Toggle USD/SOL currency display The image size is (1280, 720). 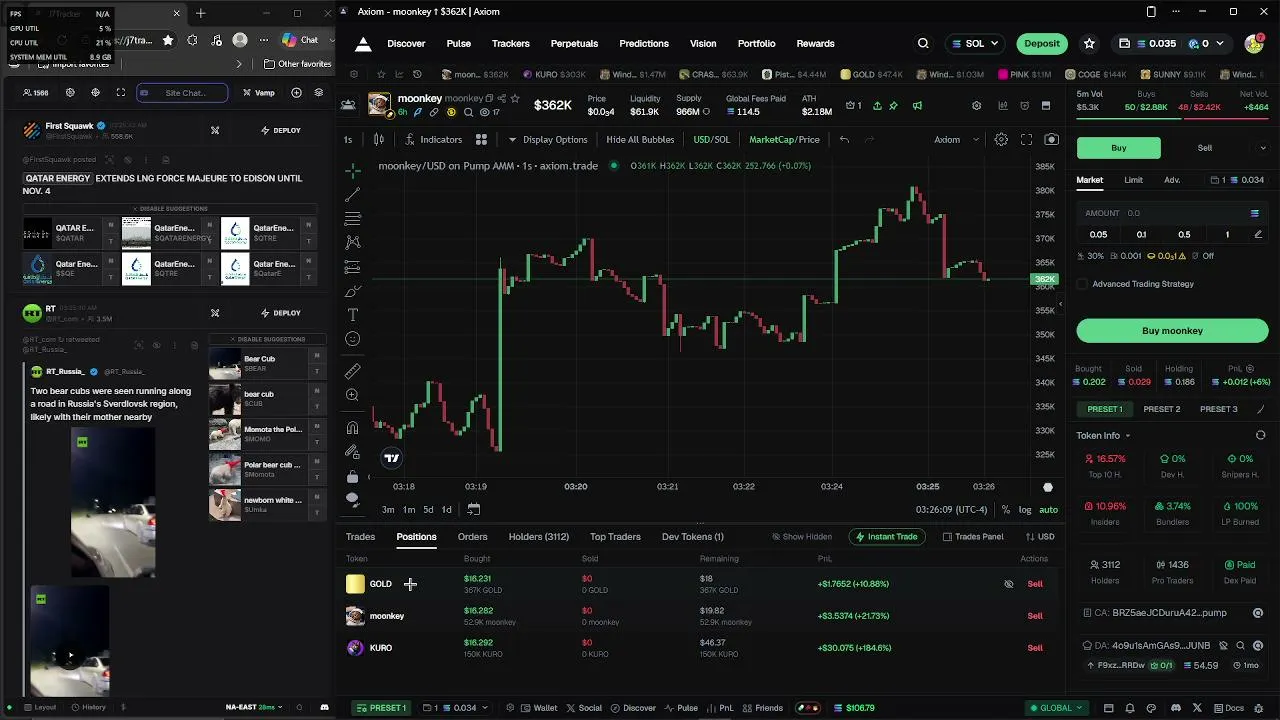pos(712,140)
